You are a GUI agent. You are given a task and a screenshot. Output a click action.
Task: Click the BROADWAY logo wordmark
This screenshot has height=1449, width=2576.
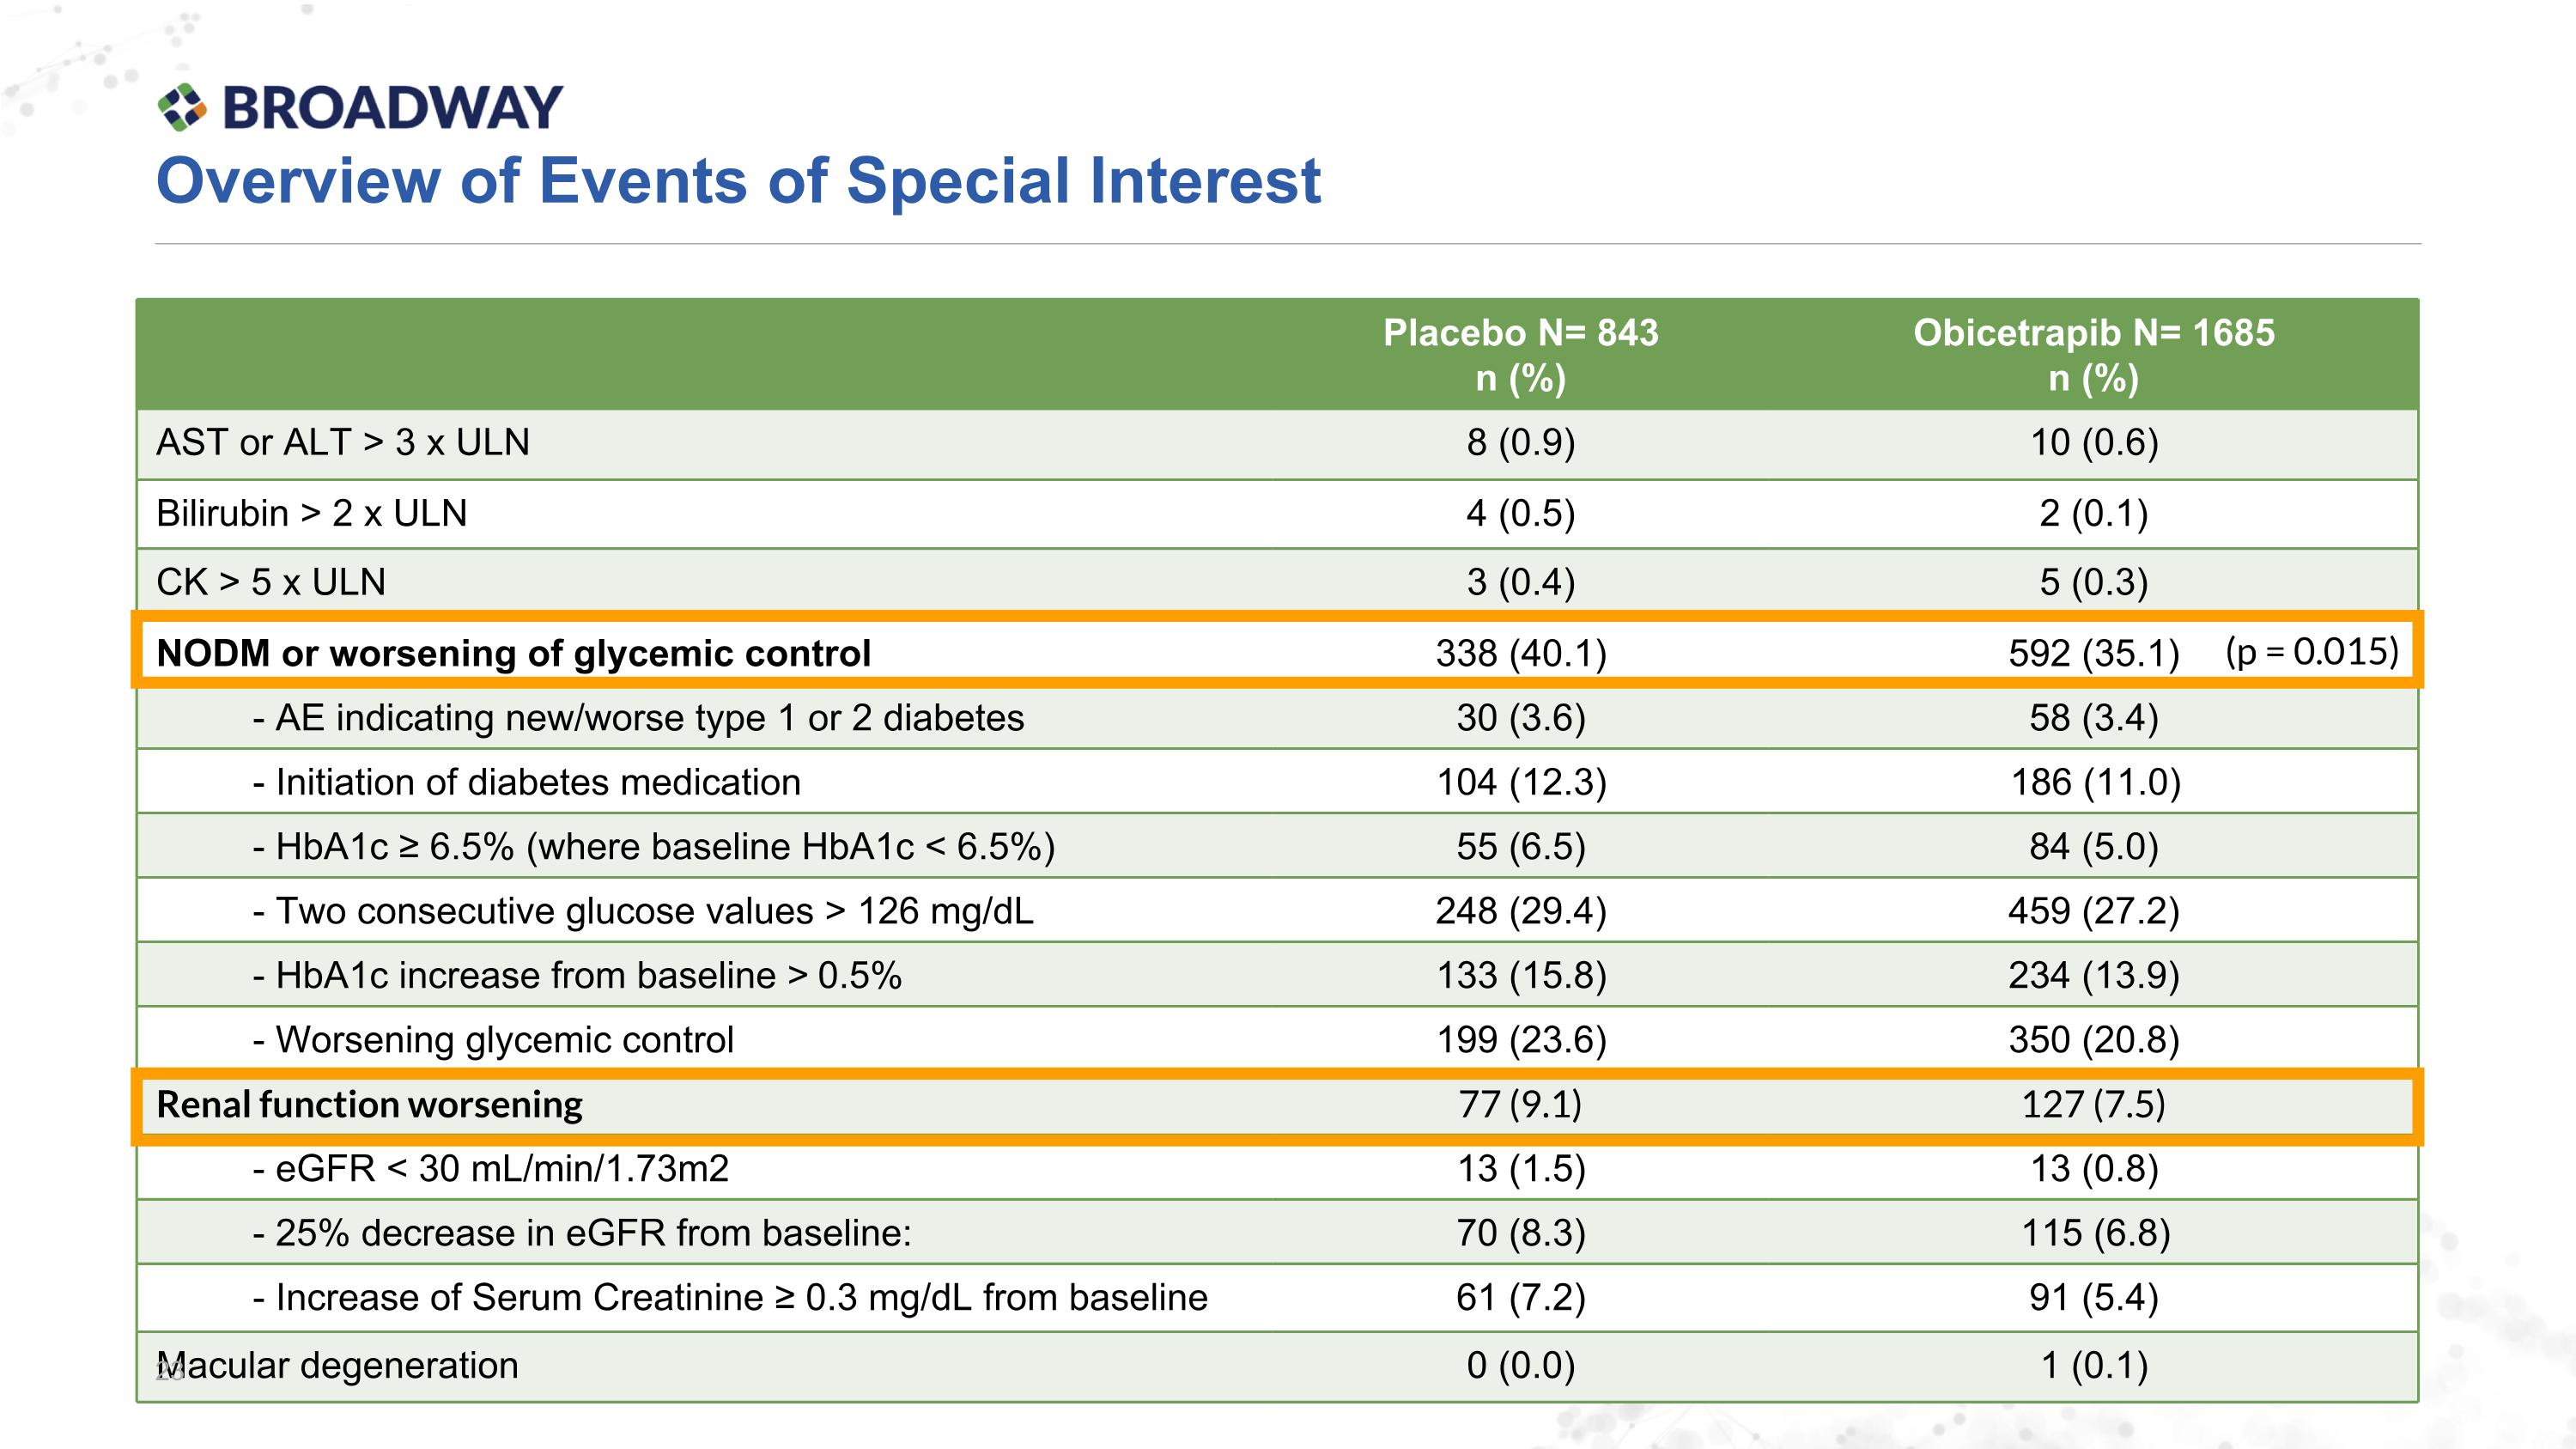(392, 108)
